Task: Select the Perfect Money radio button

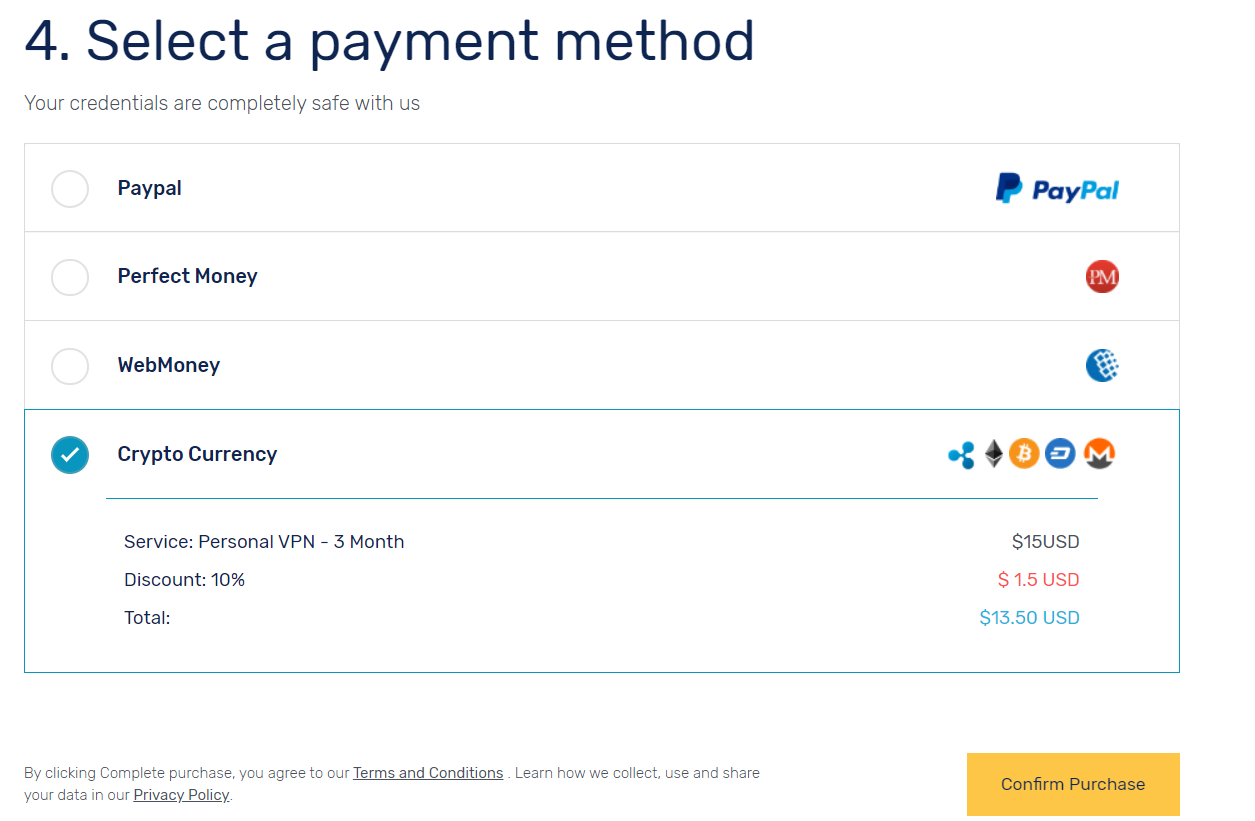Action: [70, 277]
